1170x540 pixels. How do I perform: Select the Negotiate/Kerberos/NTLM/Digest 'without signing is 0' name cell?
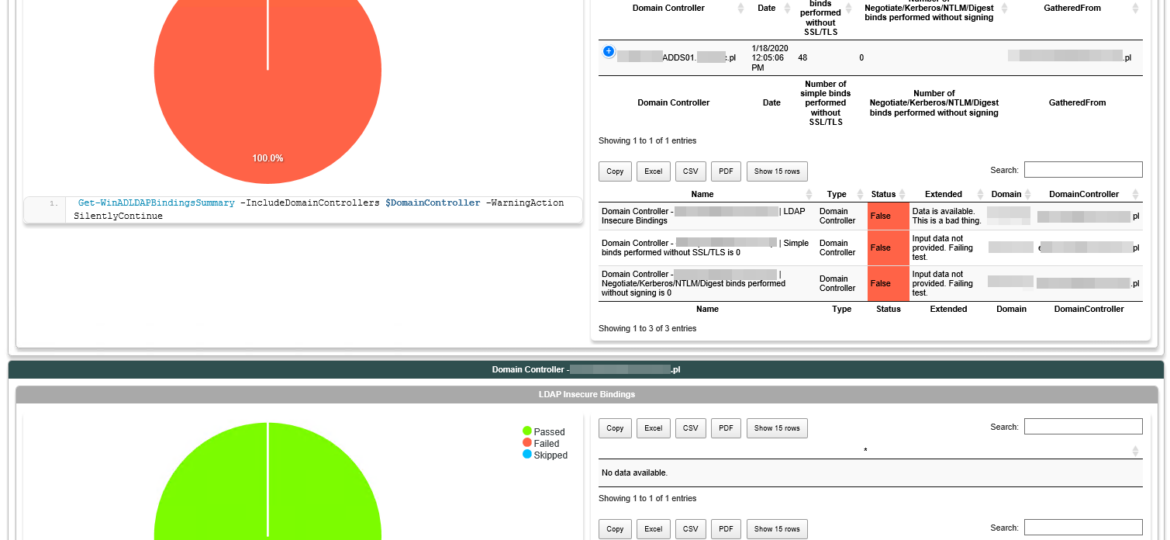click(x=707, y=283)
